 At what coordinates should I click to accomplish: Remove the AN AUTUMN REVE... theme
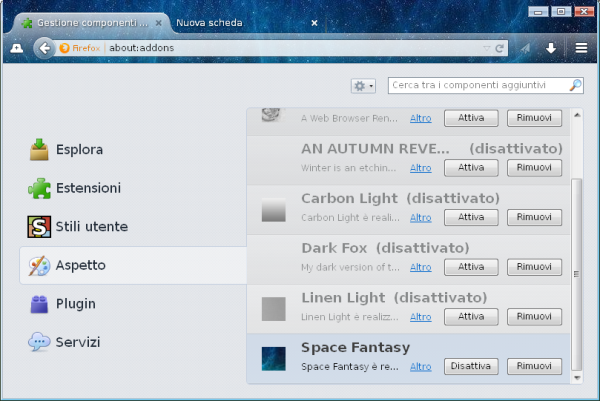[534, 168]
